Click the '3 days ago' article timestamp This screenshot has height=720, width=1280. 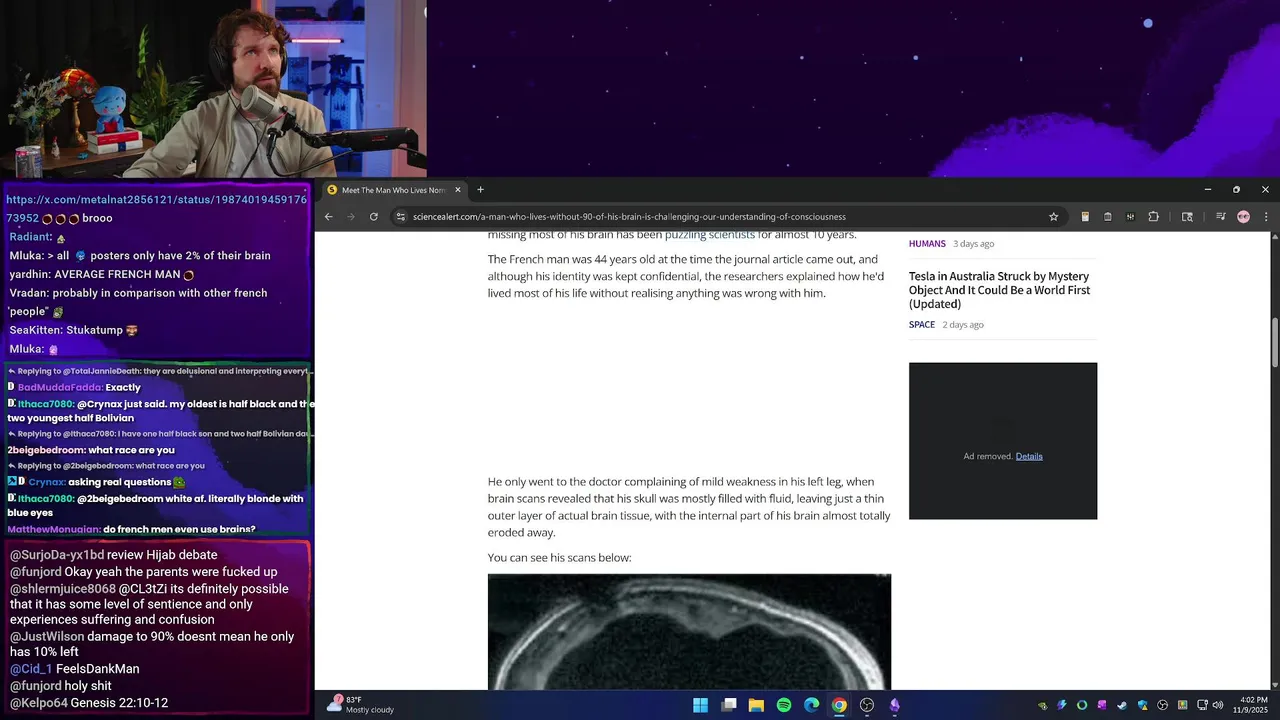973,244
